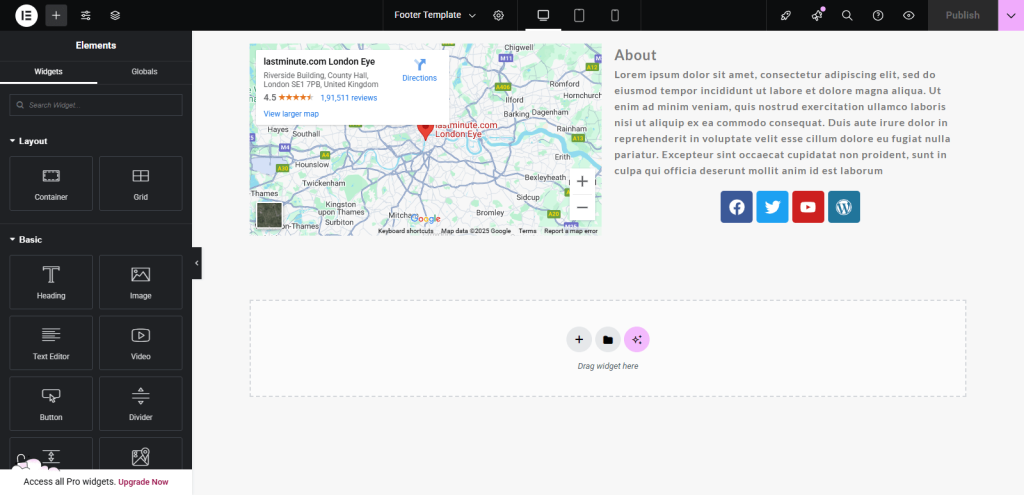The height and width of the screenshot is (495, 1024).
Task: Open the Finder search icon
Action: 847,15
